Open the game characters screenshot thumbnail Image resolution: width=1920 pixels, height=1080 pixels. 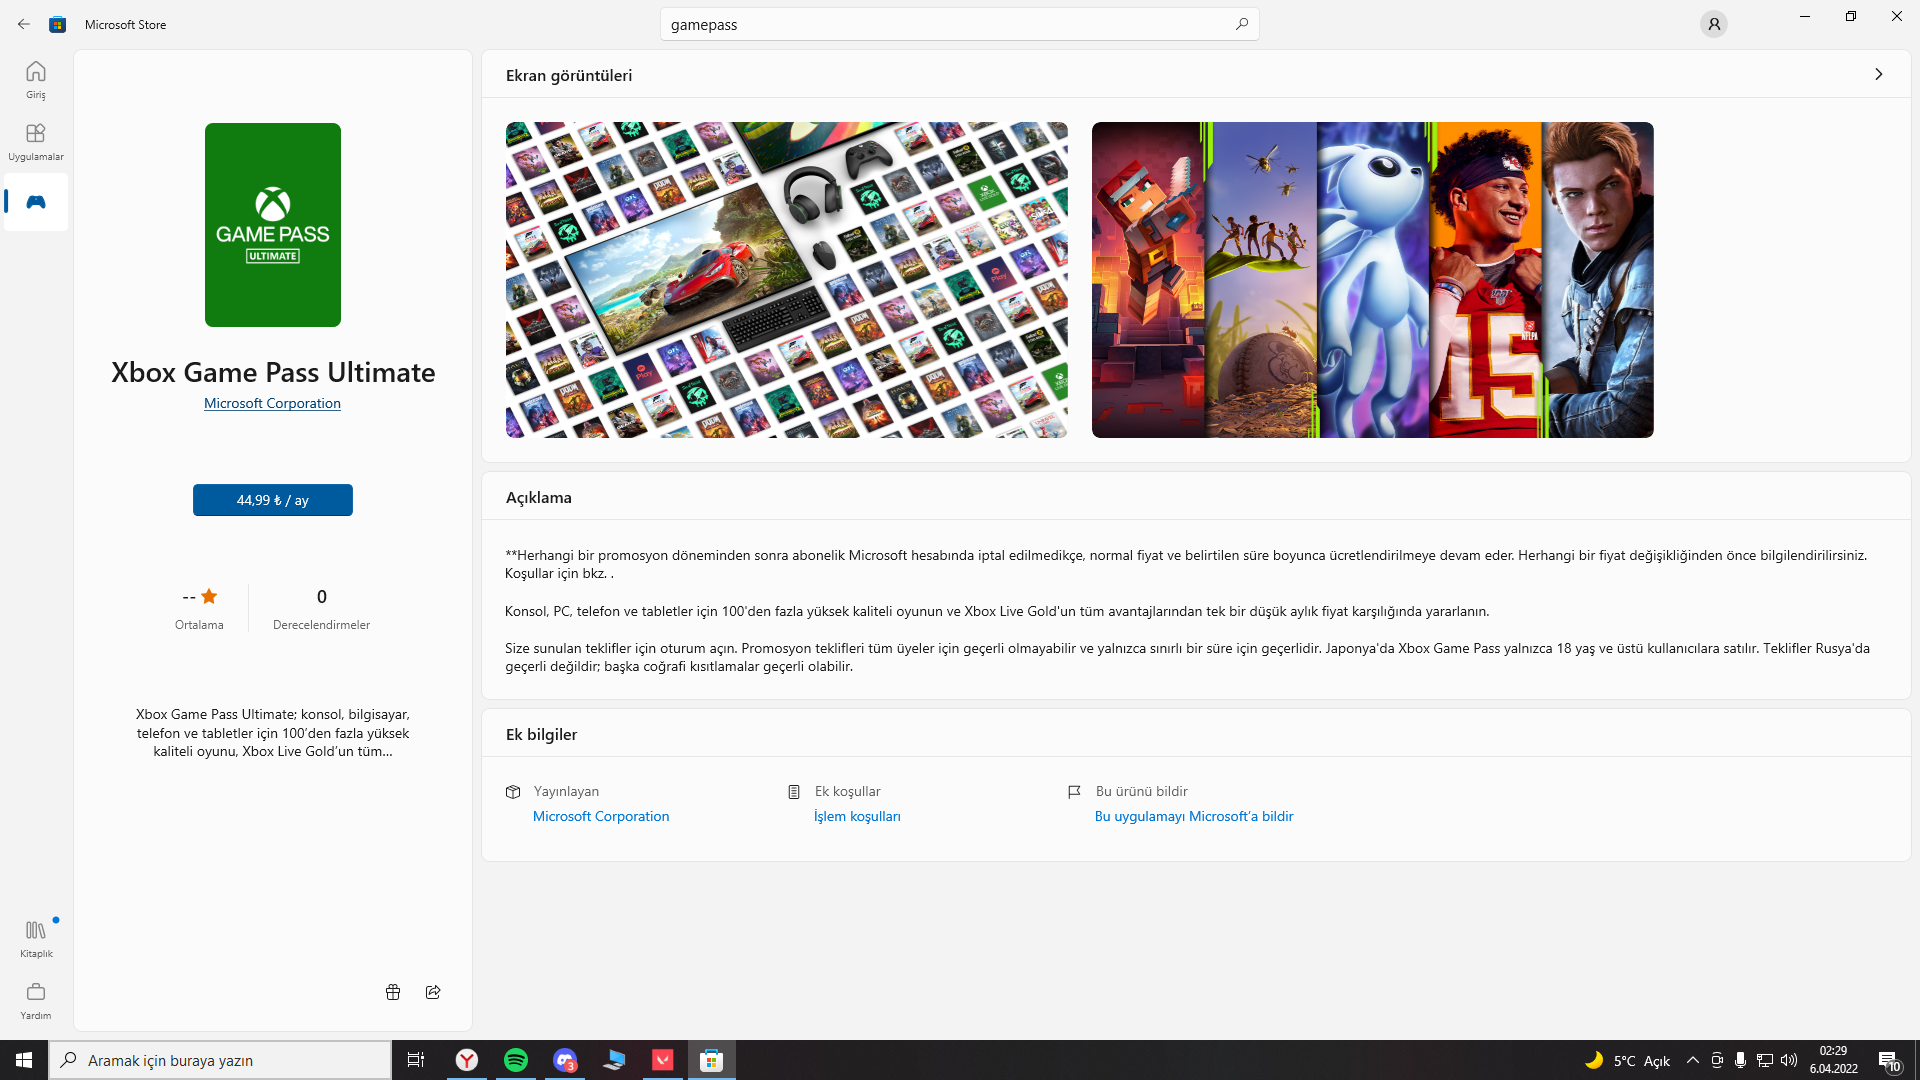coord(1372,280)
